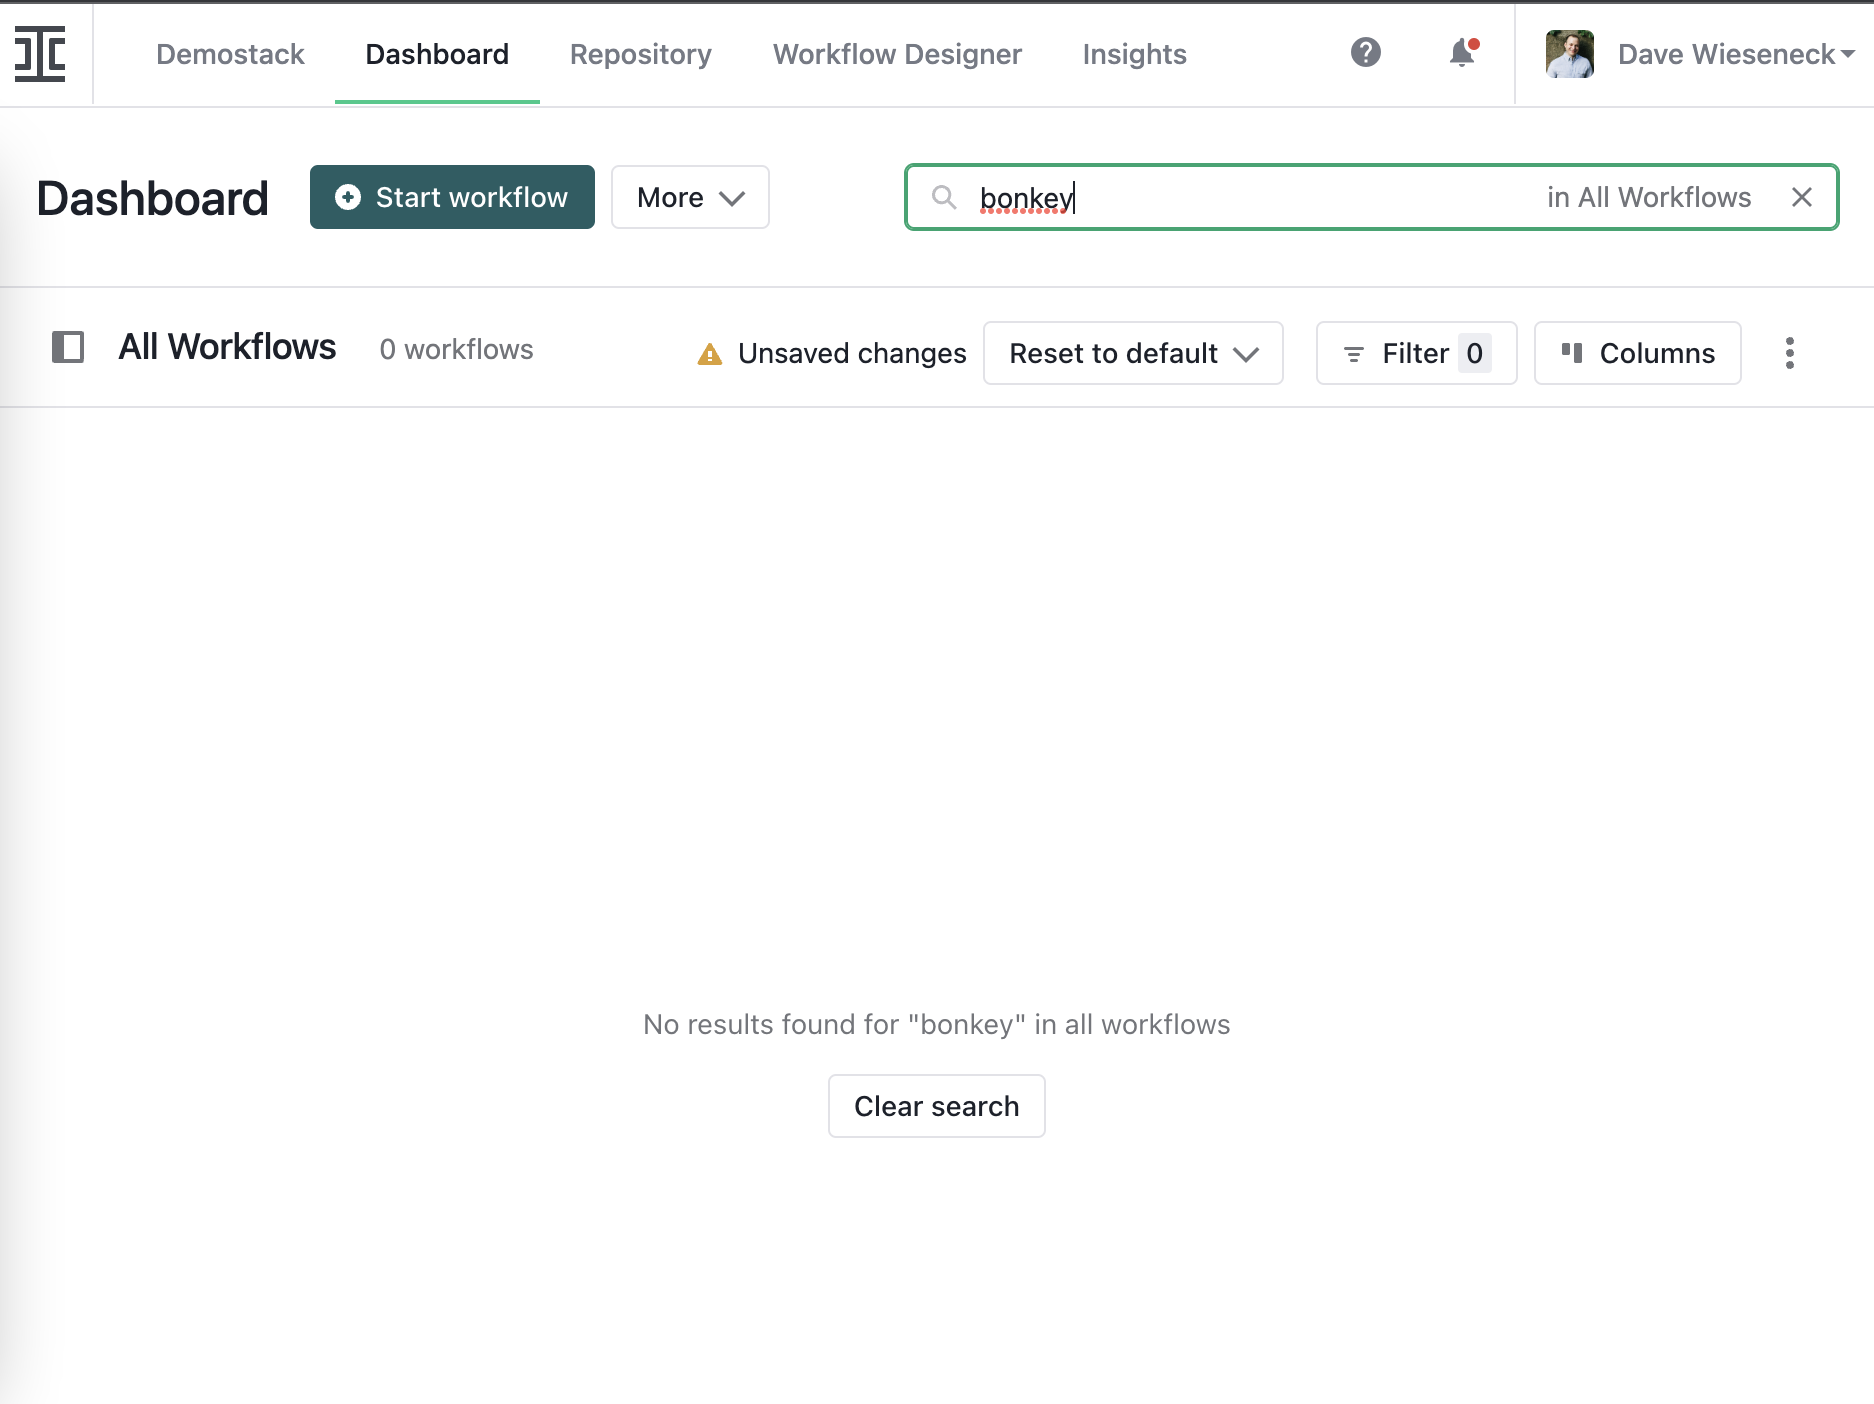Open the Filter button
This screenshot has width=1874, height=1404.
tap(1416, 353)
